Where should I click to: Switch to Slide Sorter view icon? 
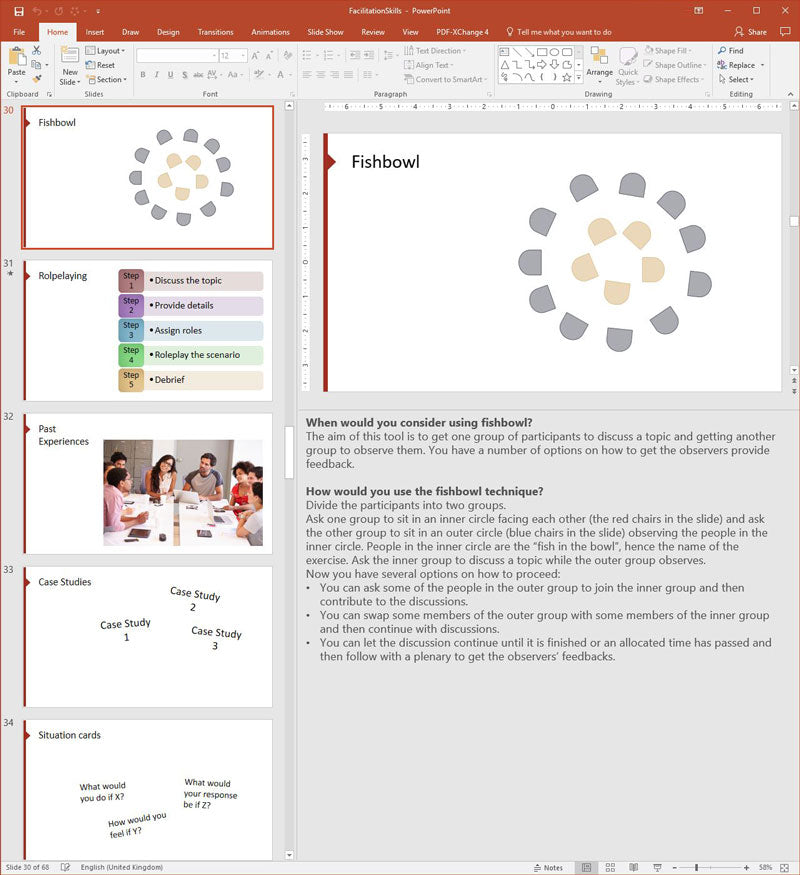click(610, 867)
